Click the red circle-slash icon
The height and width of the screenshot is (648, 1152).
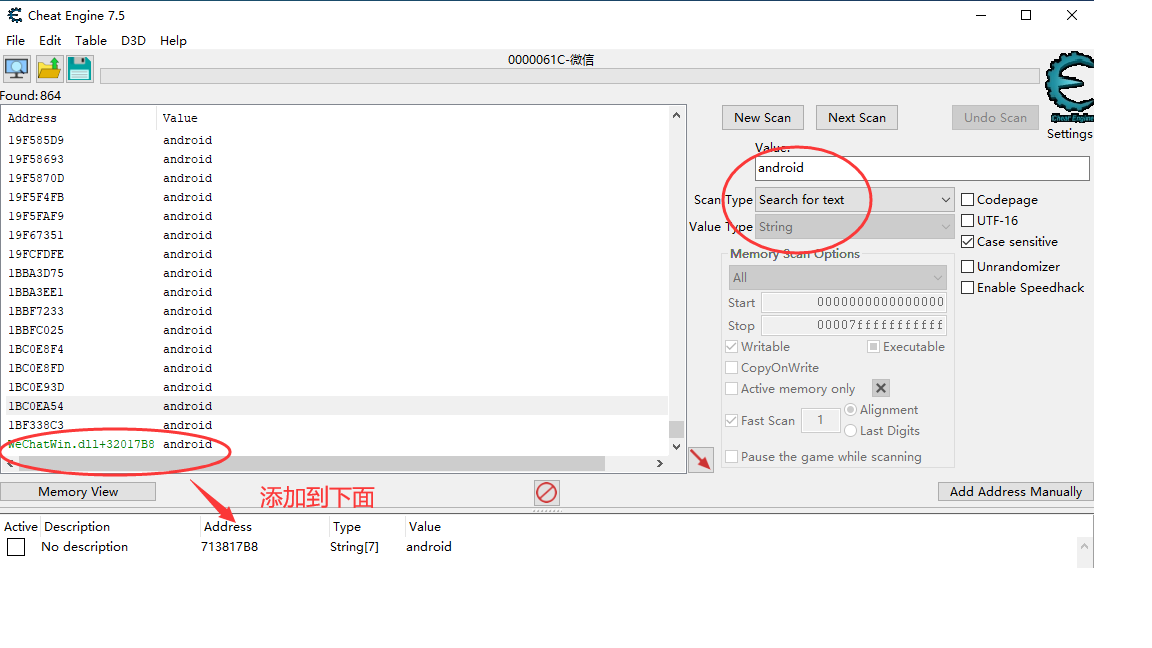[x=547, y=492]
